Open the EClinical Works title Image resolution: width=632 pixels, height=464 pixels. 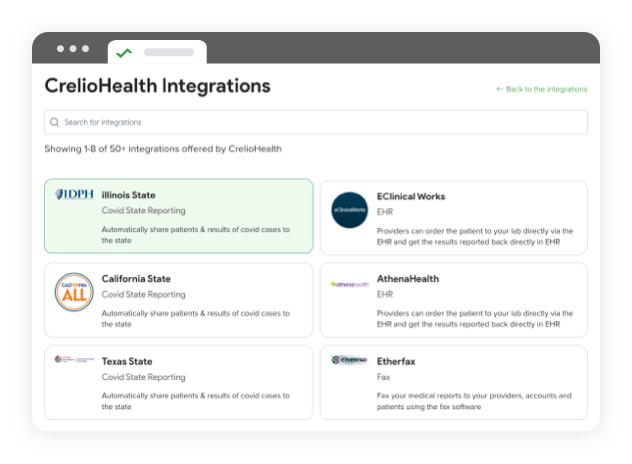click(410, 196)
